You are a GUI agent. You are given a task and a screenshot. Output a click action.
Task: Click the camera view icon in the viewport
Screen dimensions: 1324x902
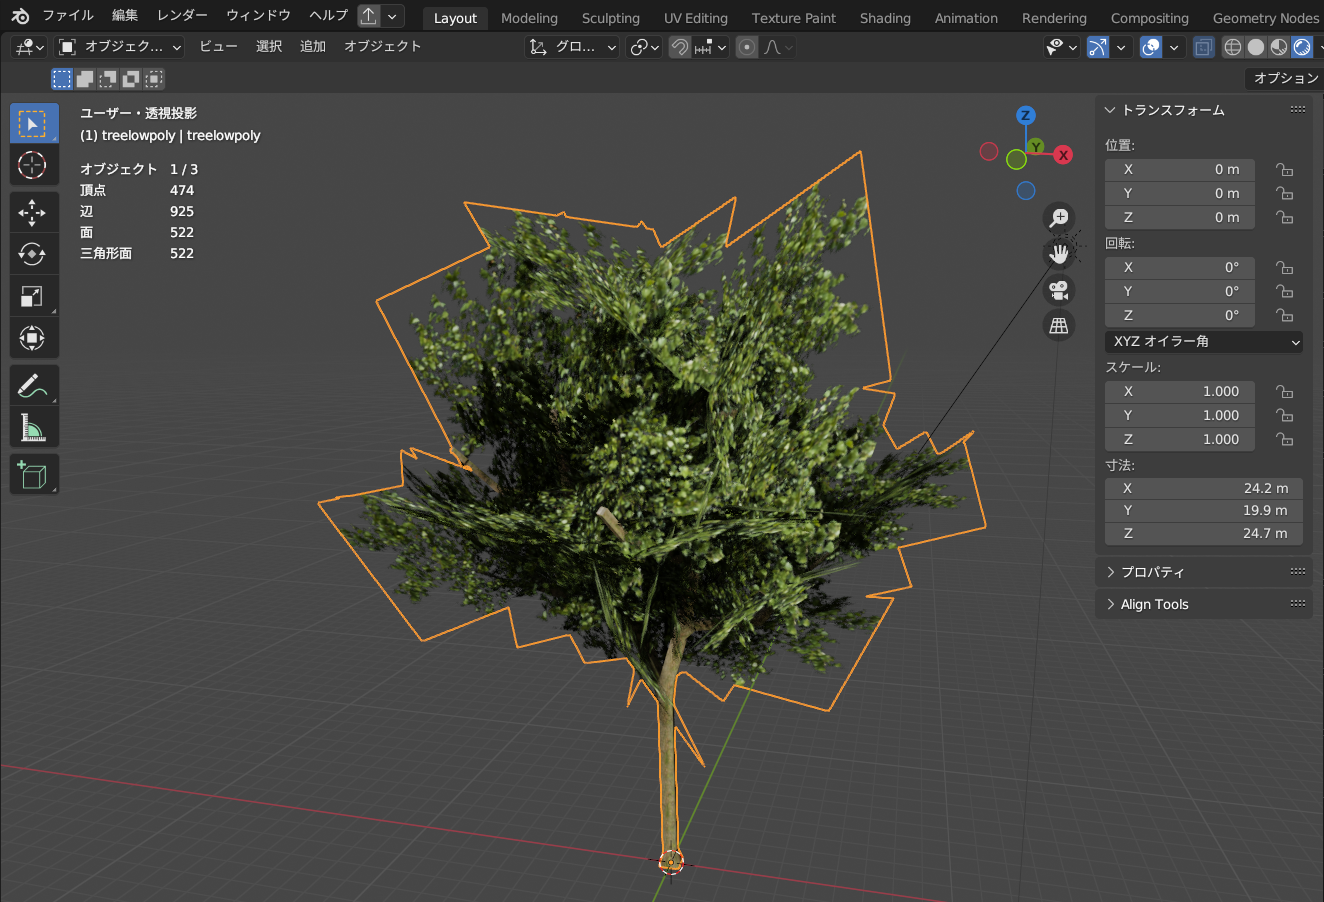(x=1059, y=290)
